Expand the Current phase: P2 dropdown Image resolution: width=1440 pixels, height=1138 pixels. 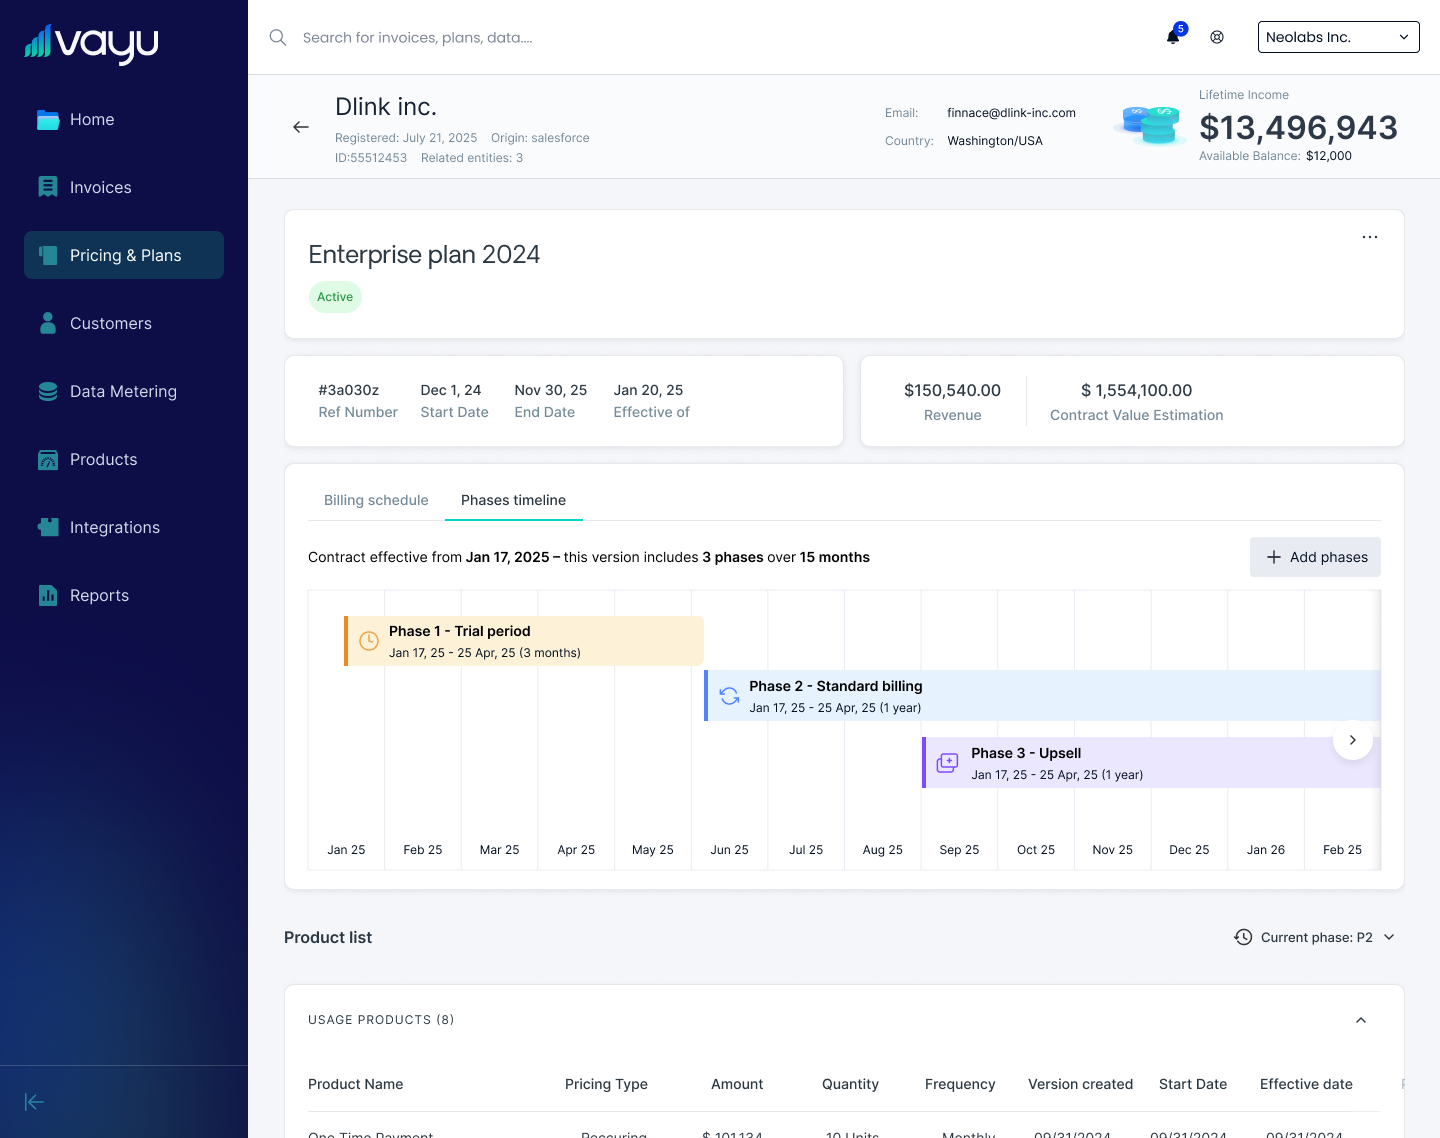point(1314,937)
